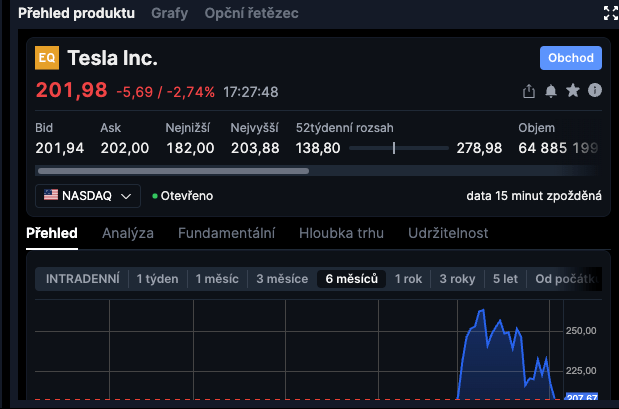Set the chart to 1 rok
Screen dimensions: 619x409
tap(409, 279)
